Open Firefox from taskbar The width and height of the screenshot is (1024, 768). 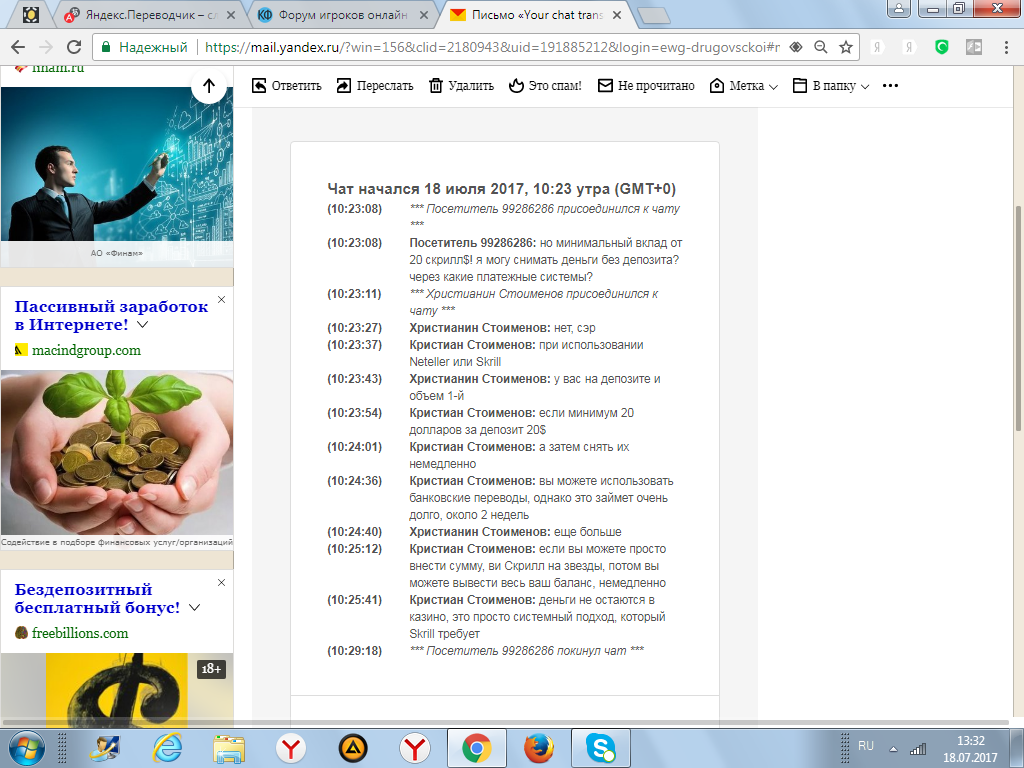(x=539, y=748)
